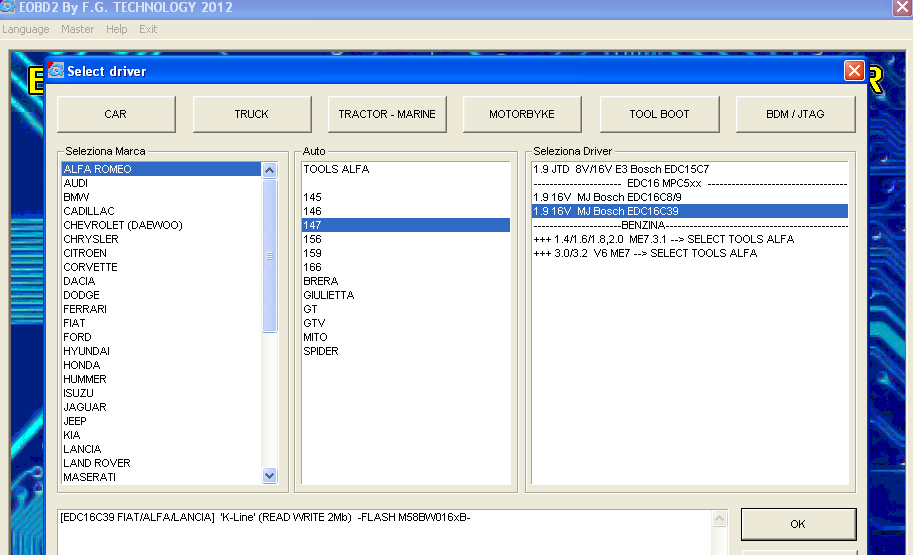Select 1.9 JTD Bosch EDC15C7 driver
Image resolution: width=913 pixels, height=555 pixels.
click(x=621, y=169)
